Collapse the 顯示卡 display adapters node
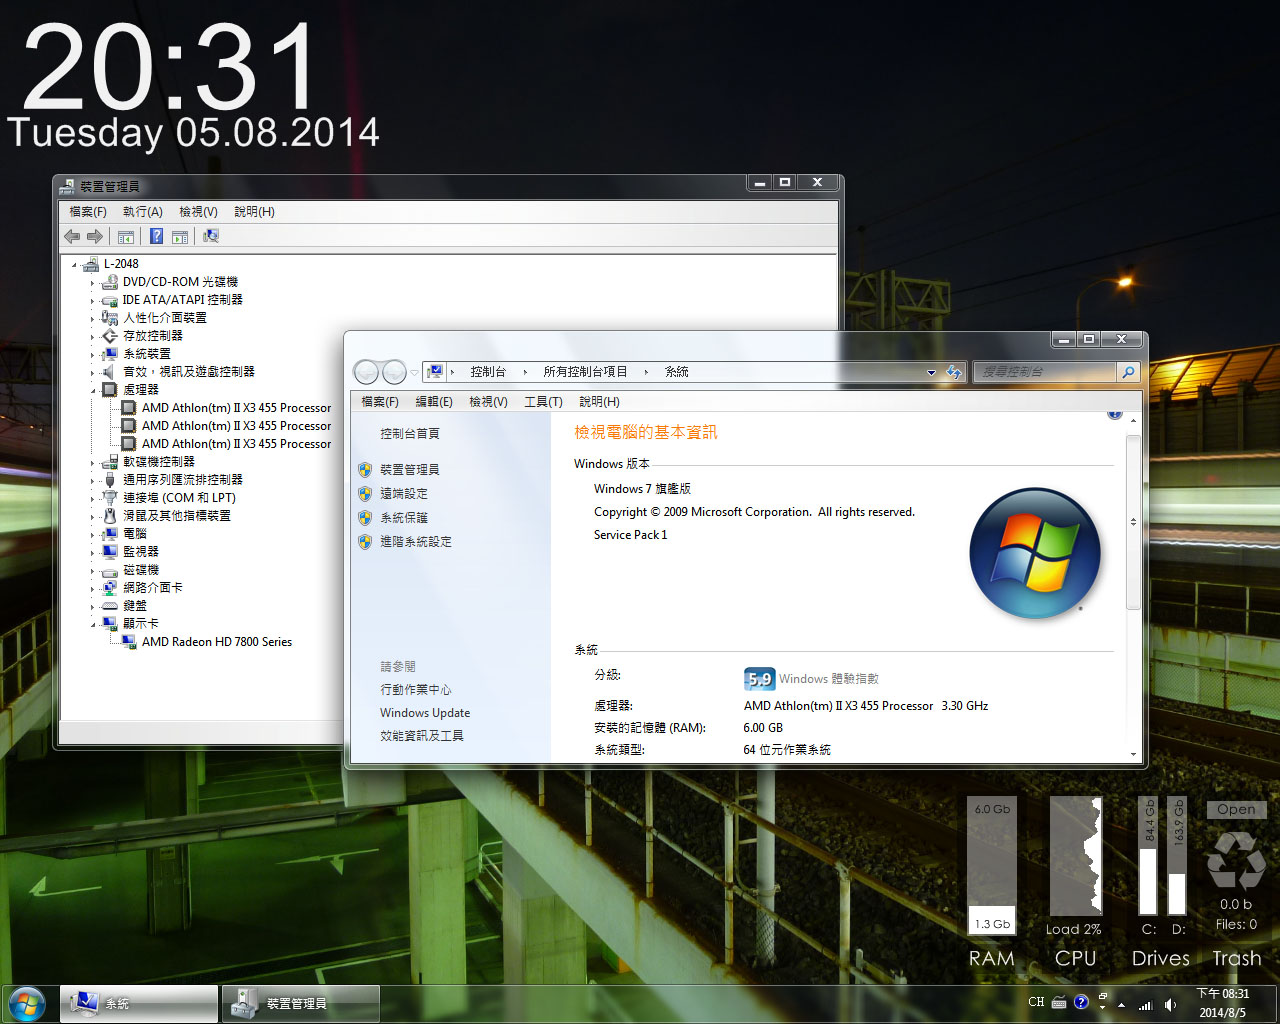This screenshot has width=1280, height=1024. coord(93,624)
